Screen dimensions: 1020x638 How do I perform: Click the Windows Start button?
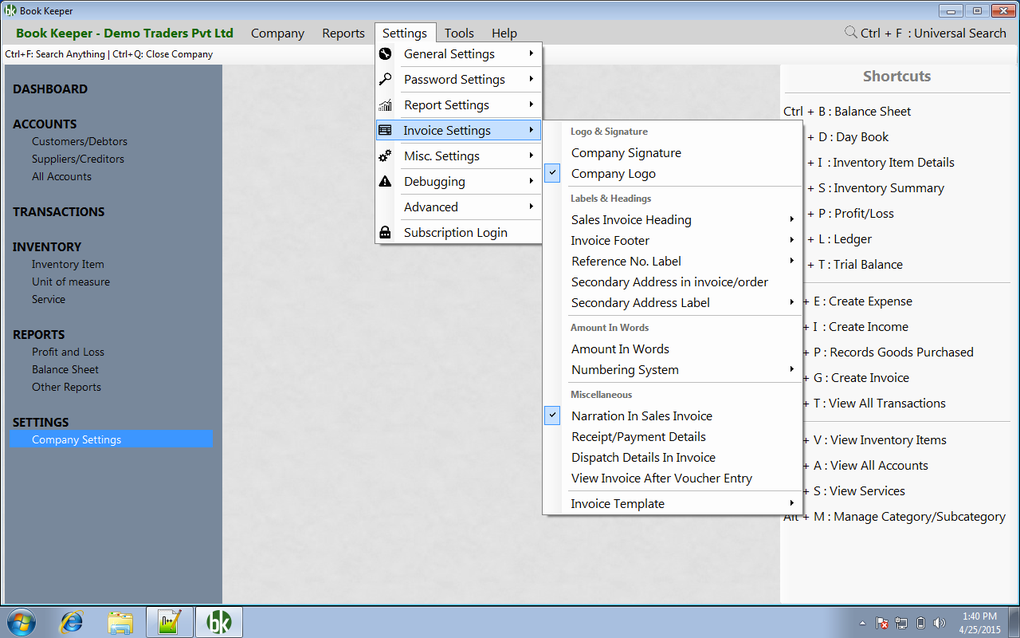(21, 622)
